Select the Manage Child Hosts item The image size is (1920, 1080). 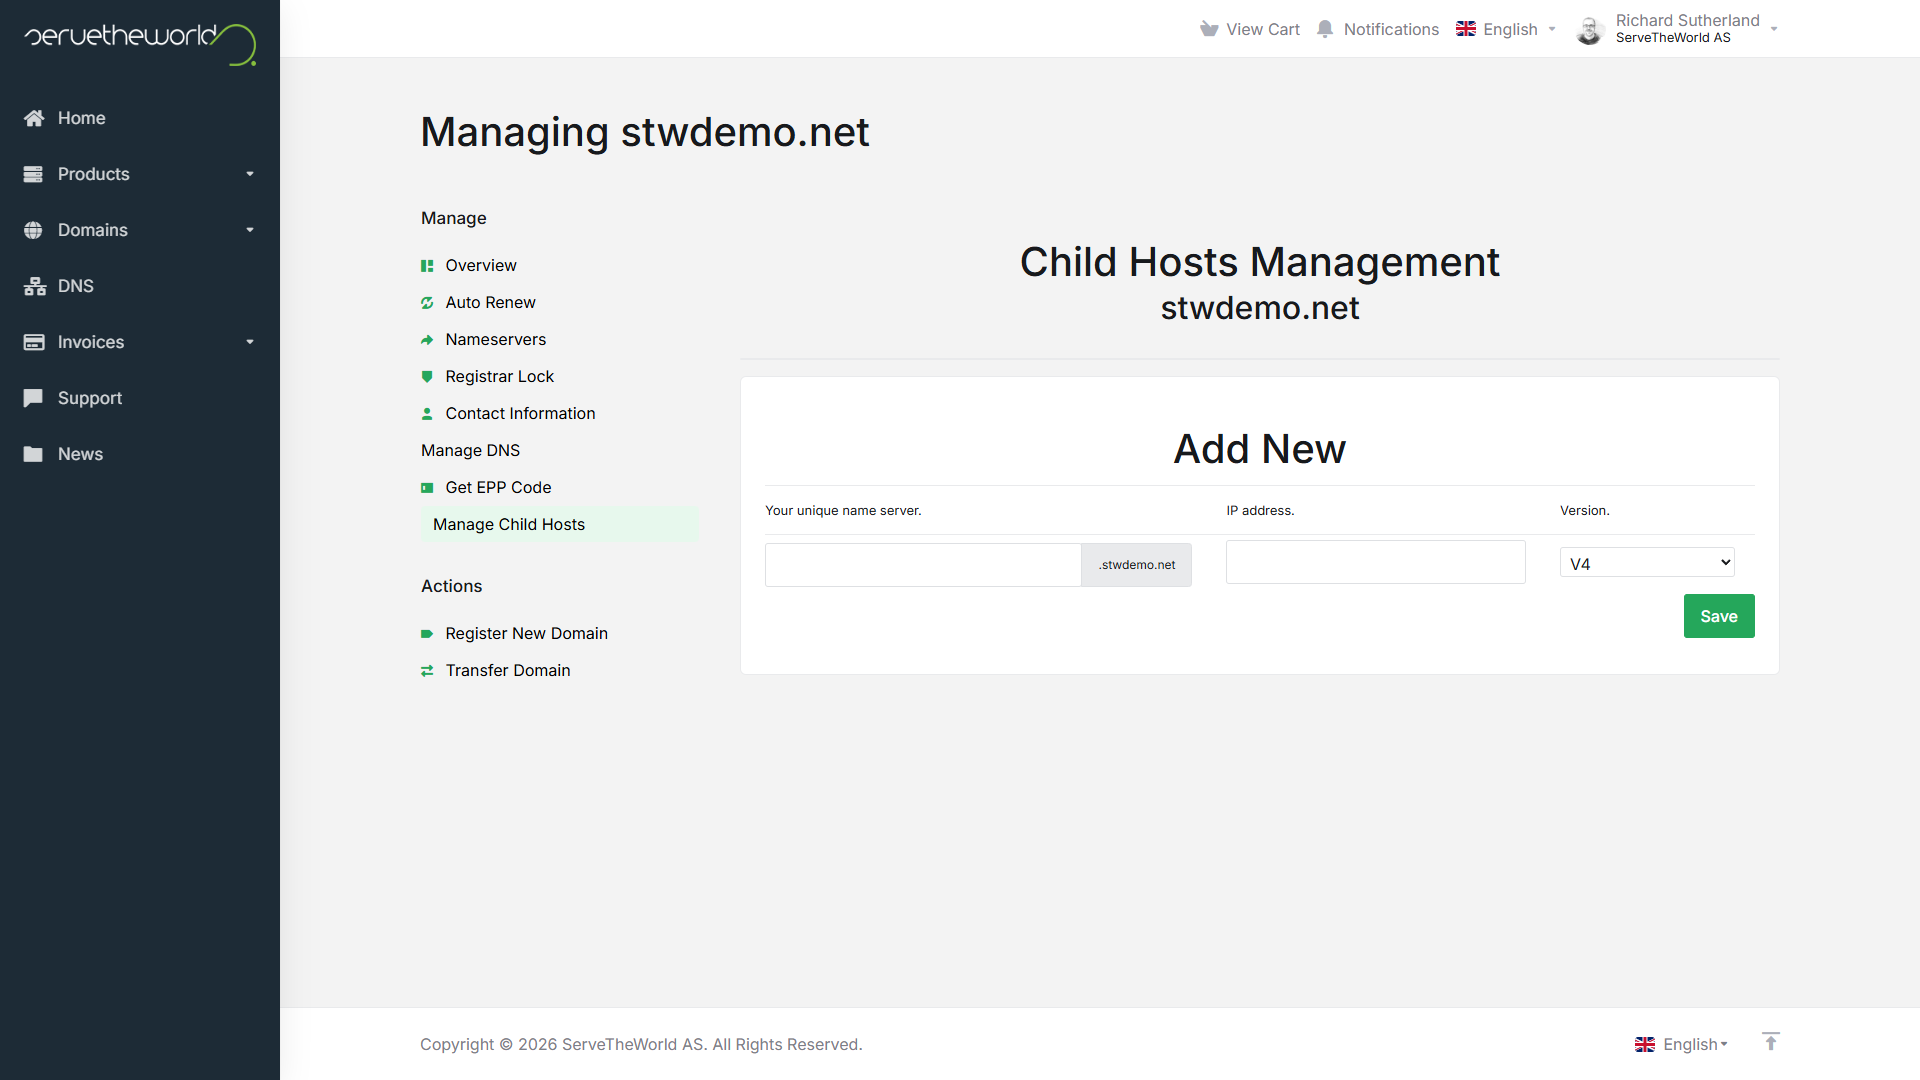point(560,525)
